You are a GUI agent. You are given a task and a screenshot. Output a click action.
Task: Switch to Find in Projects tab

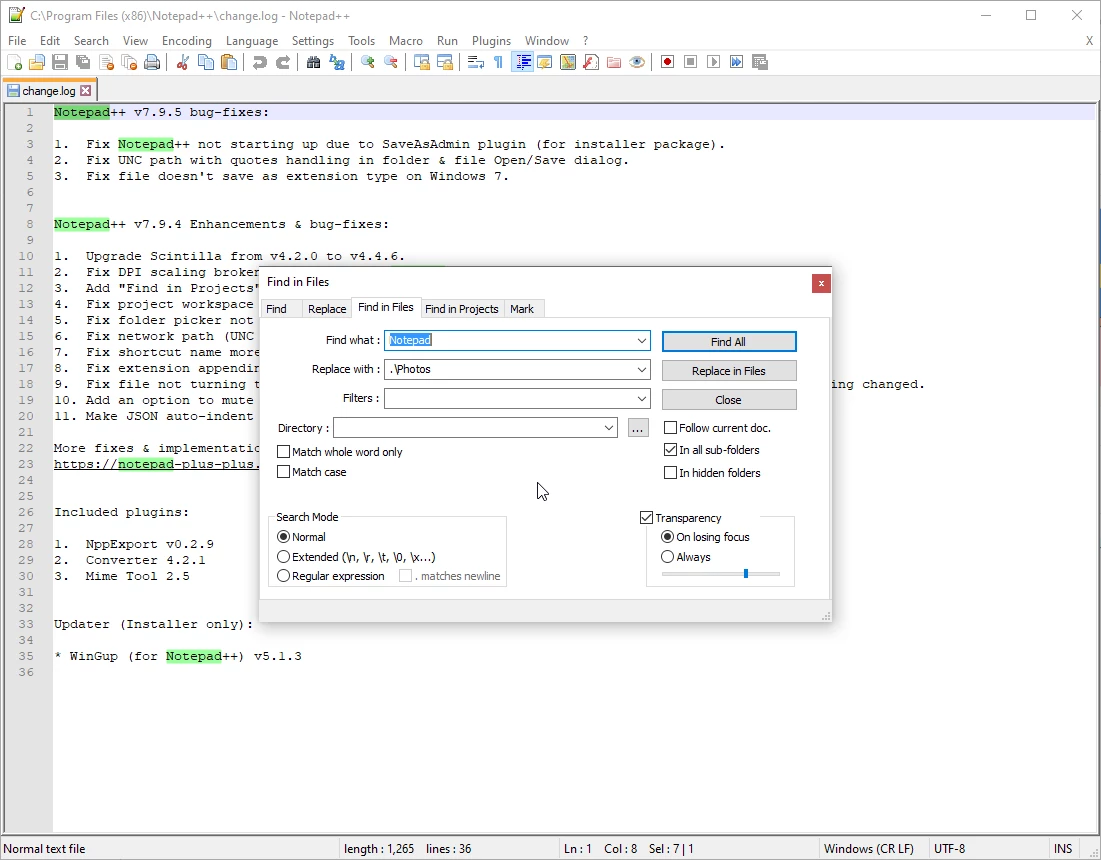461,309
